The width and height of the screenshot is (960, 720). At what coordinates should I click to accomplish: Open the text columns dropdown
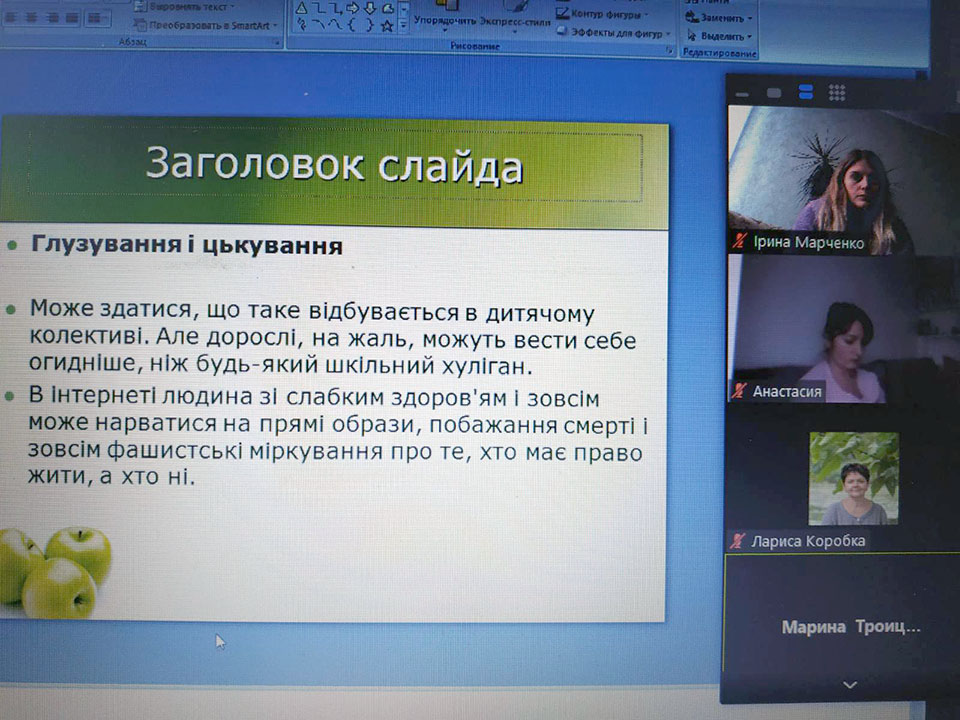click(97, 18)
